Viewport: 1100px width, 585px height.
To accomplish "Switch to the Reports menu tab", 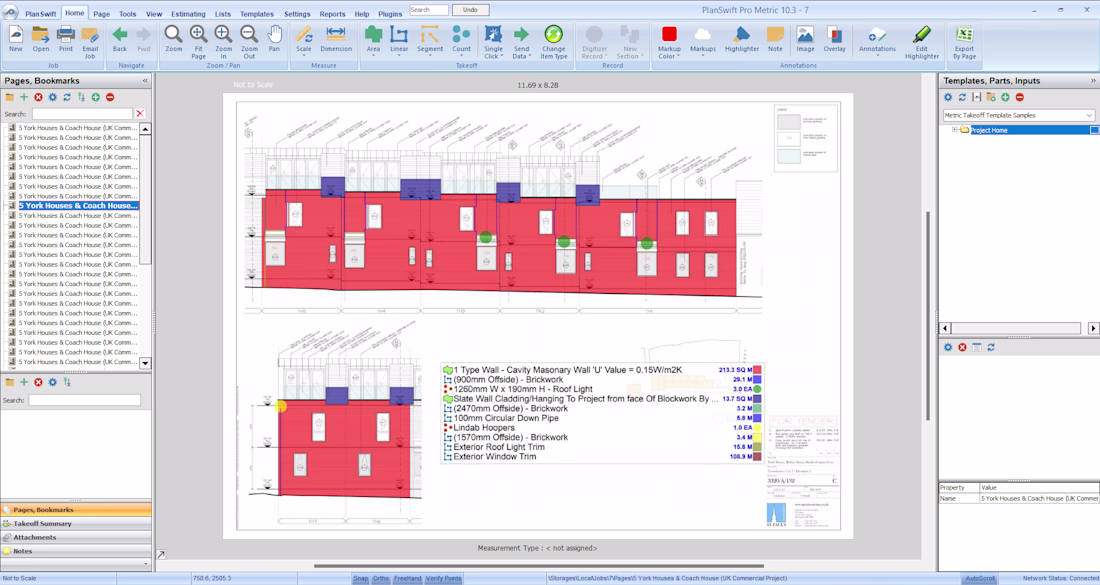I will pos(332,14).
